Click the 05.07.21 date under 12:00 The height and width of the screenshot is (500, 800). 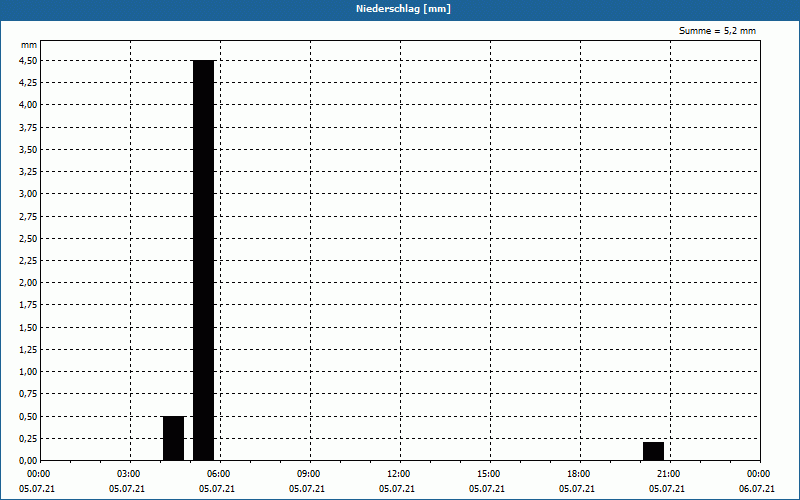click(x=396, y=489)
